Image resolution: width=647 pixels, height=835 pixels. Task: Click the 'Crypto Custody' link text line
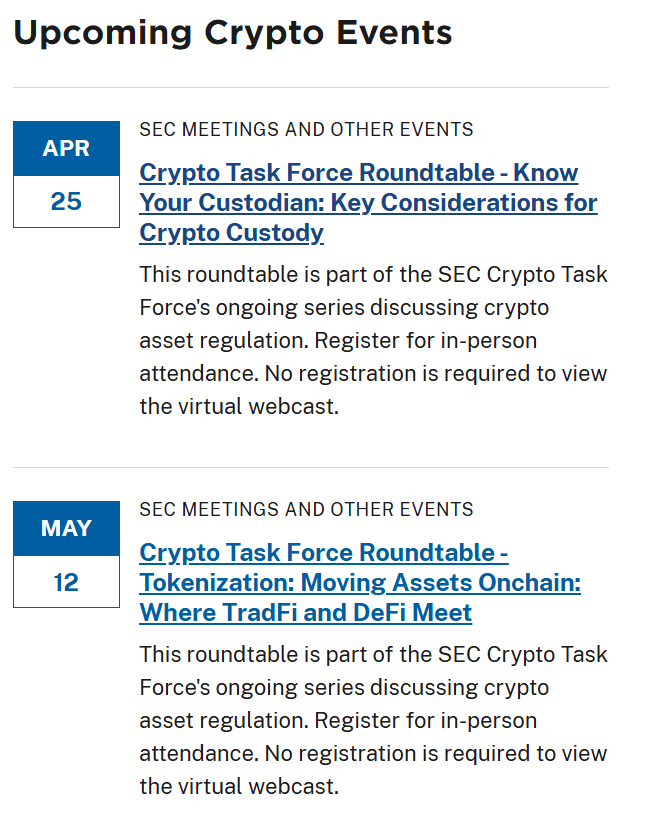pos(232,233)
